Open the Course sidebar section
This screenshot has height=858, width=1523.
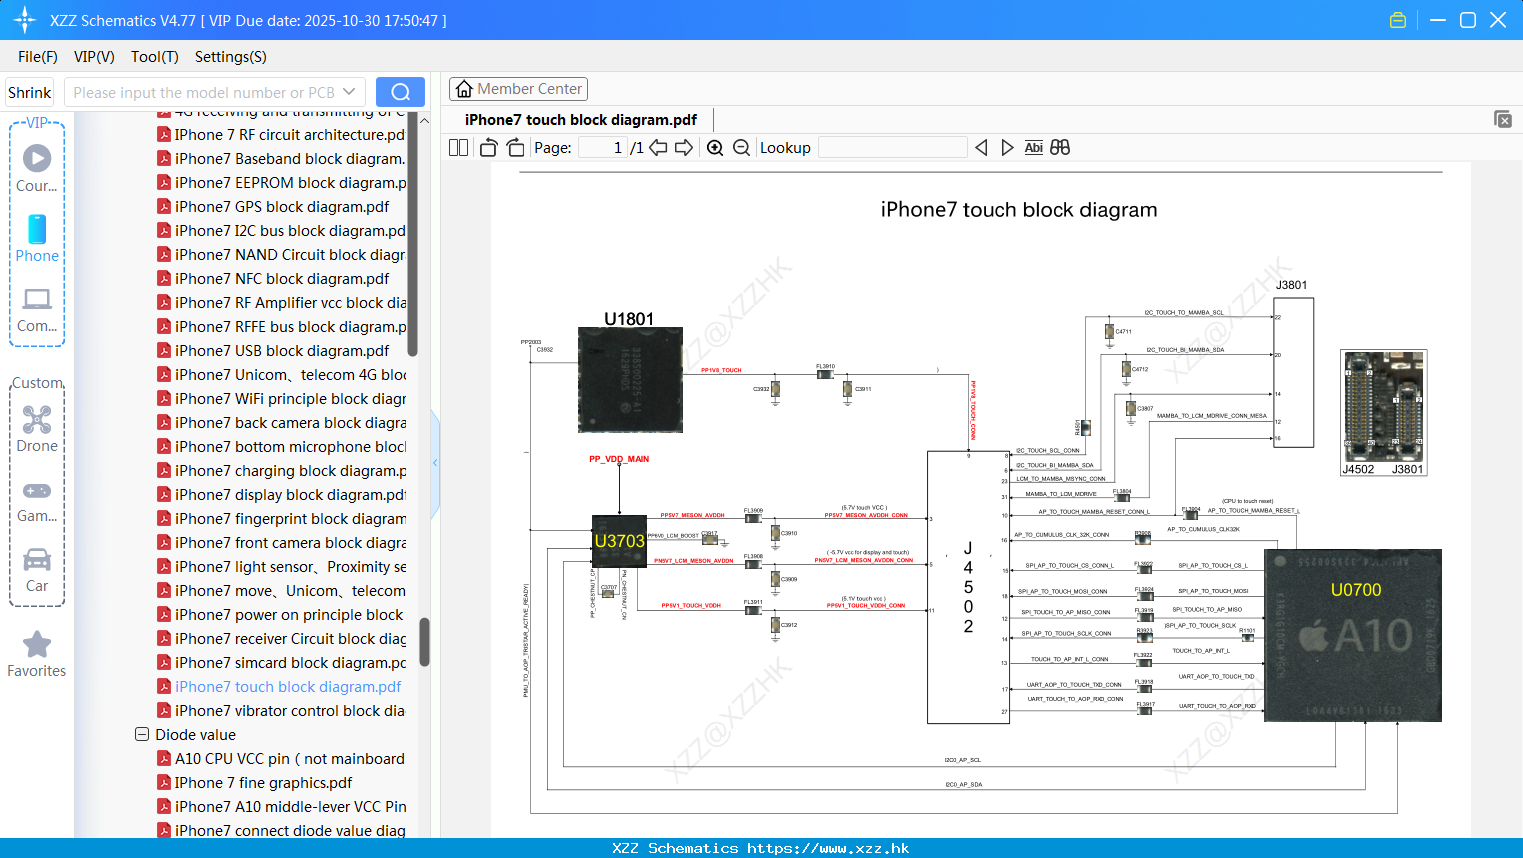point(37,168)
